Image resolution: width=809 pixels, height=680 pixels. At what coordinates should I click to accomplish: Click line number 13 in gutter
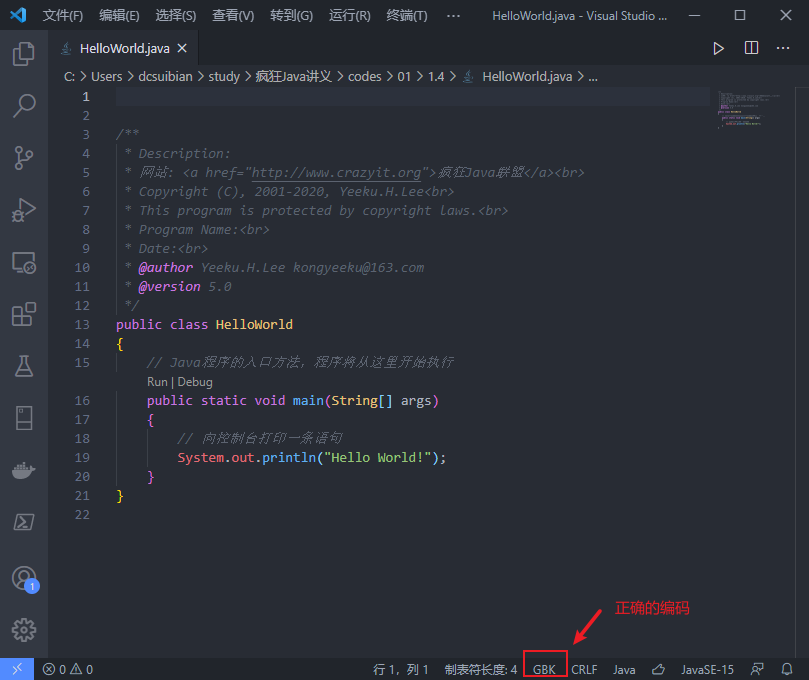(82, 325)
